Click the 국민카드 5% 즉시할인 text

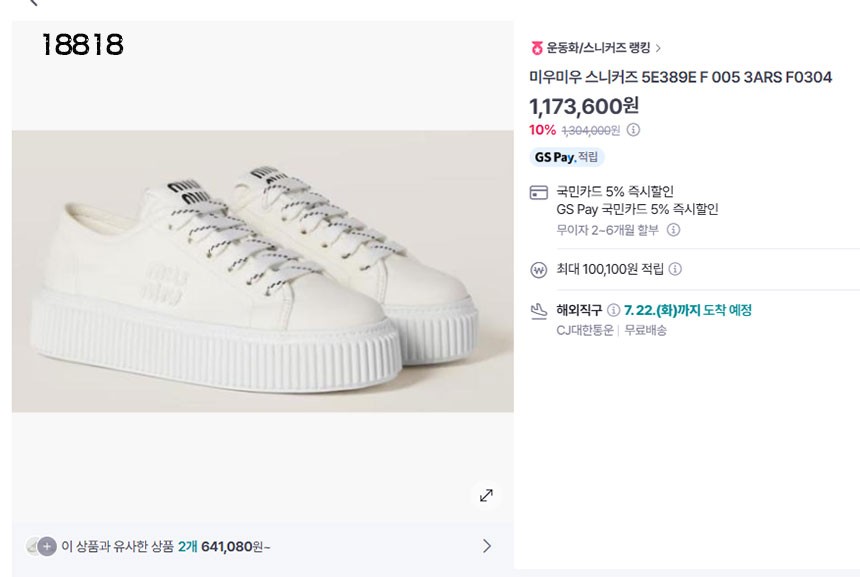(615, 192)
